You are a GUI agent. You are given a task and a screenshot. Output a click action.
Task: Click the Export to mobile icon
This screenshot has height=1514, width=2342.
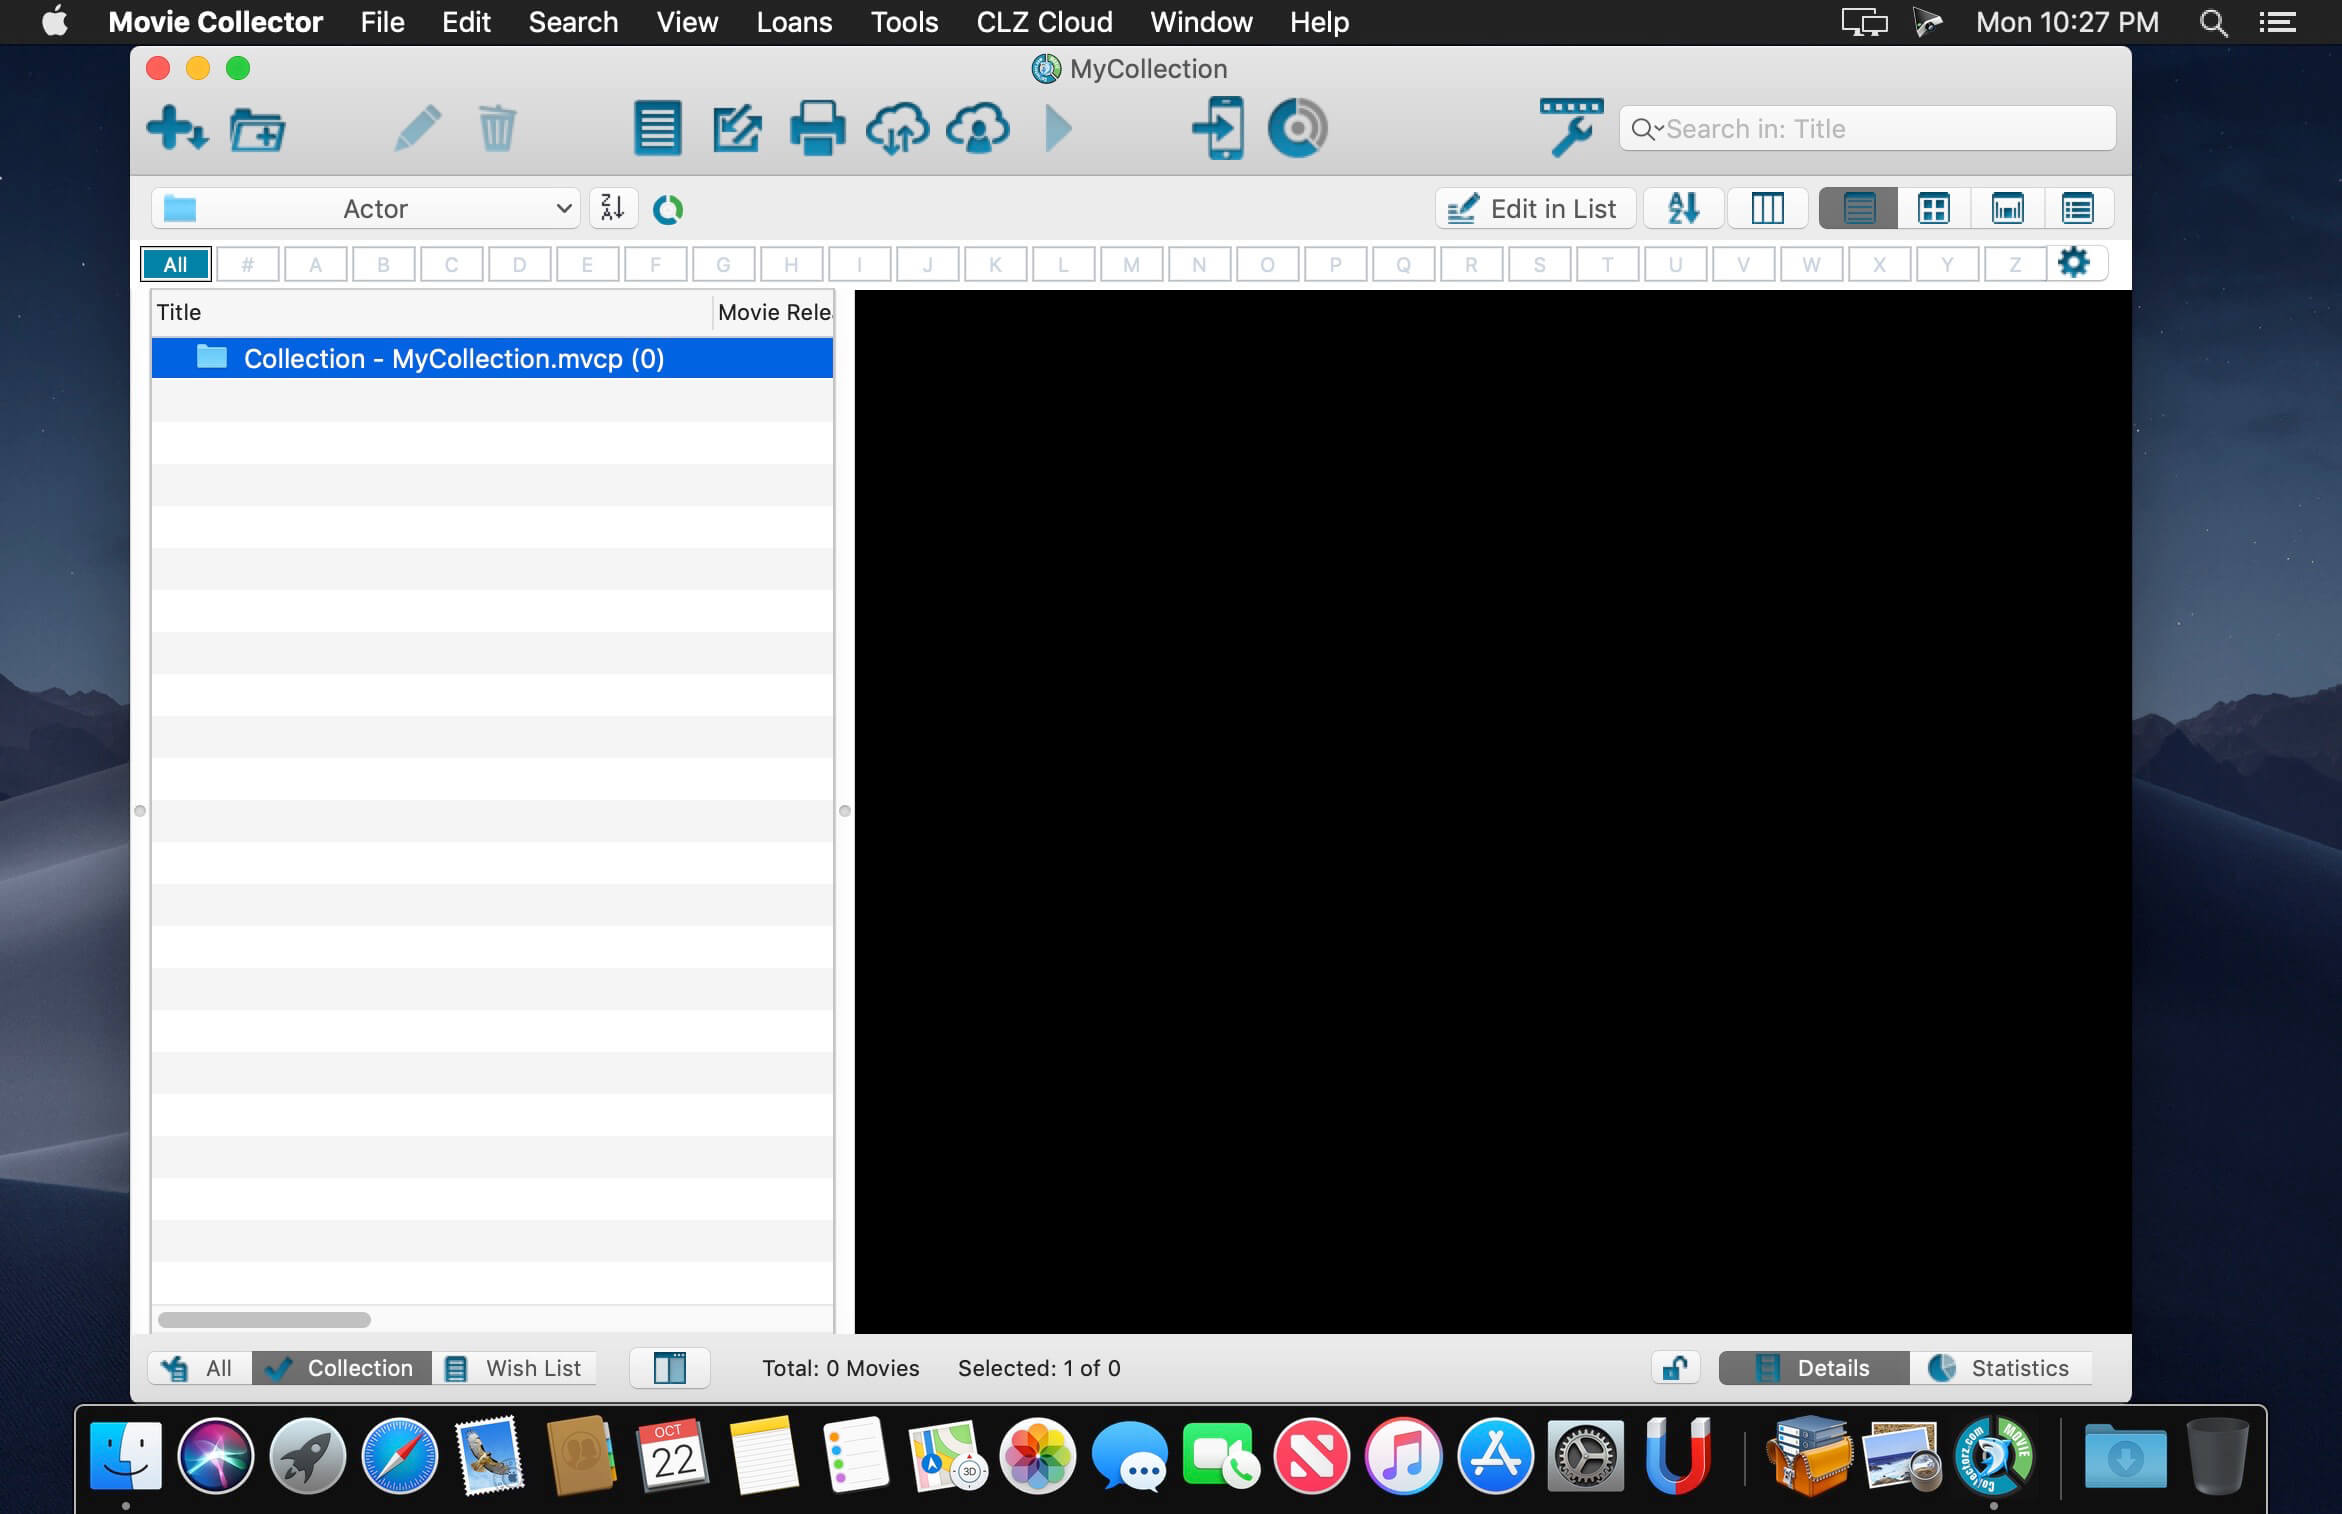[x=1218, y=128]
